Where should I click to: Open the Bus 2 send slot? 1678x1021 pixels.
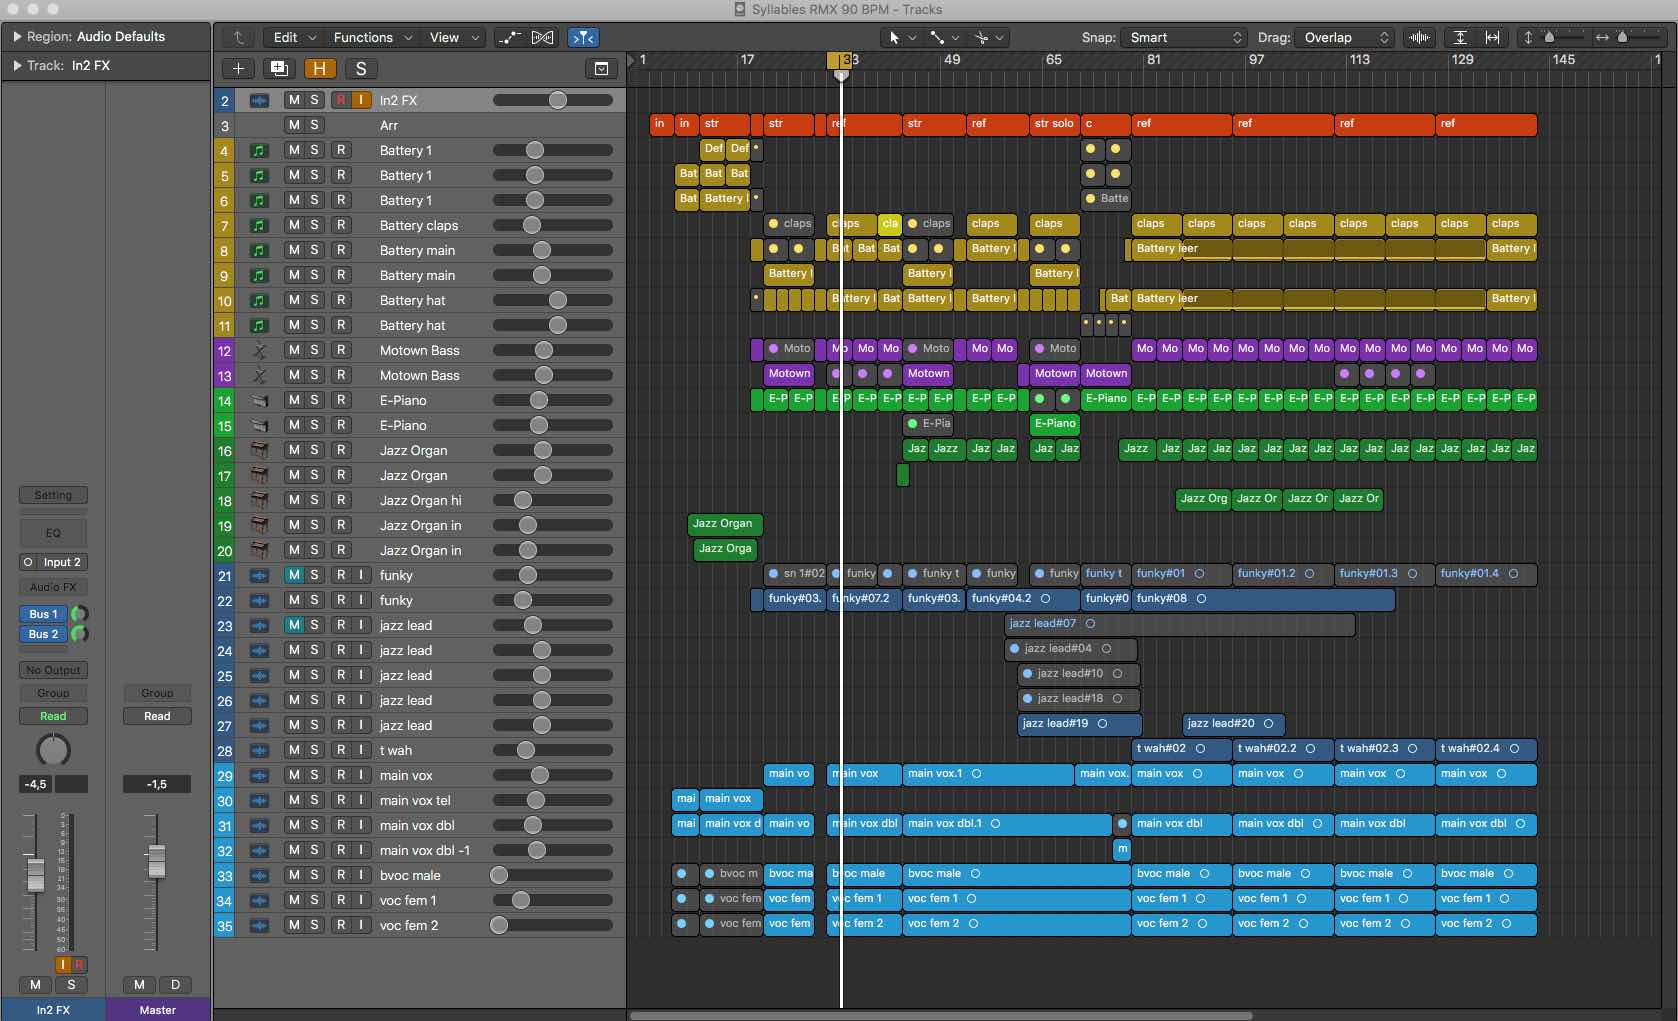pyautogui.click(x=43, y=634)
